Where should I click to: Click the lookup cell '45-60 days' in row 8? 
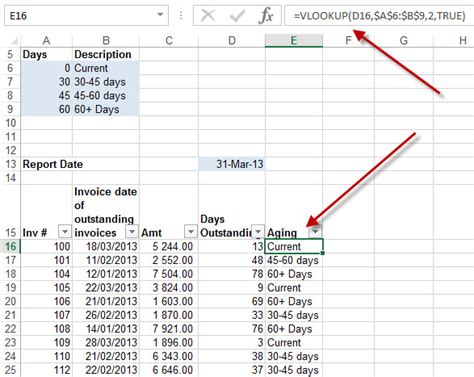click(x=106, y=95)
